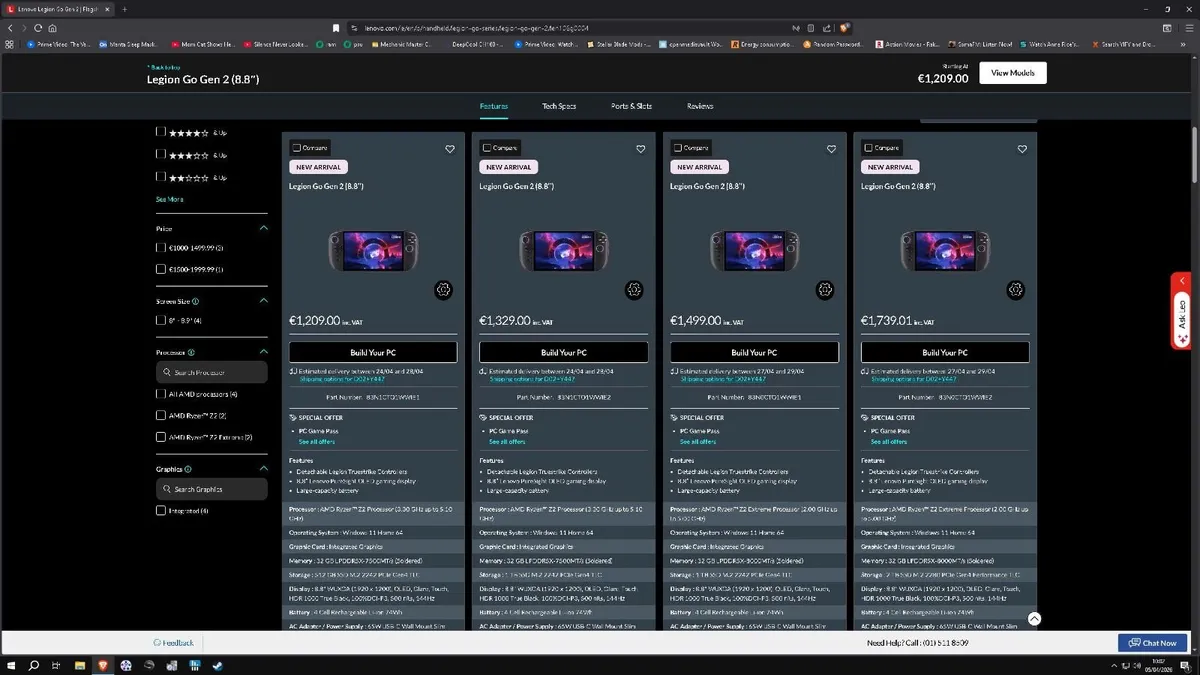The image size is (1200, 675).
Task: Collapse the Price filter section
Action: (264, 228)
